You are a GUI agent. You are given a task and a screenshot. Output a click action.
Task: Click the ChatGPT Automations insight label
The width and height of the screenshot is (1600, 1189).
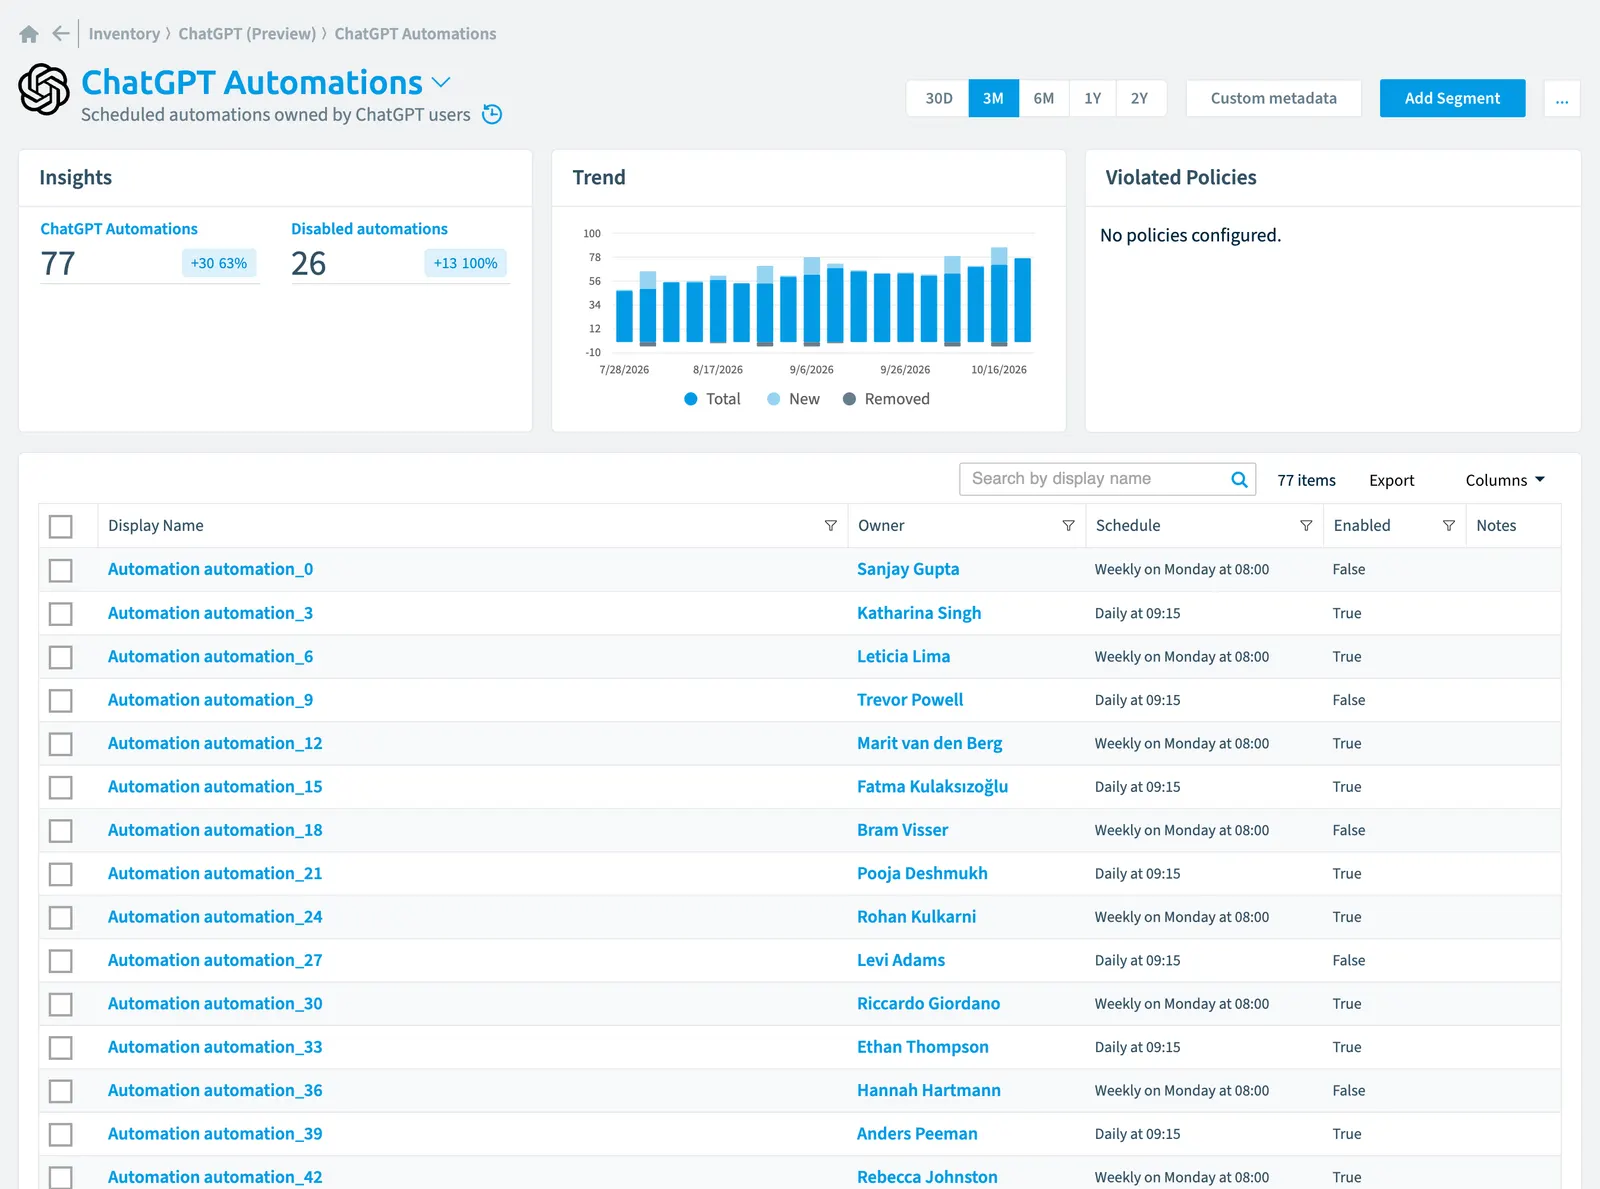click(x=119, y=229)
